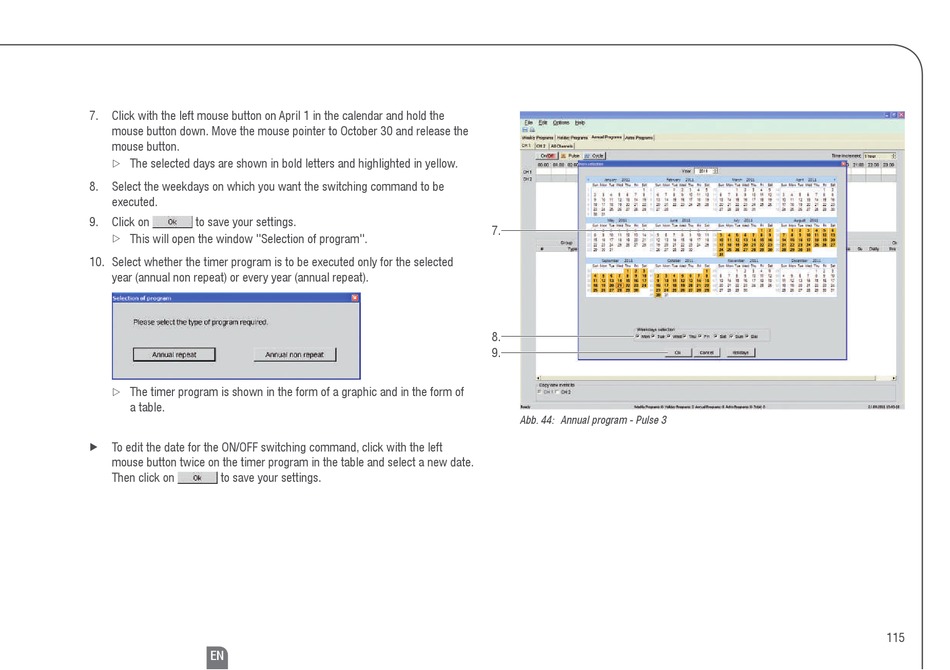
Task: Select the CH 1 channel tab
Action: coord(526,145)
